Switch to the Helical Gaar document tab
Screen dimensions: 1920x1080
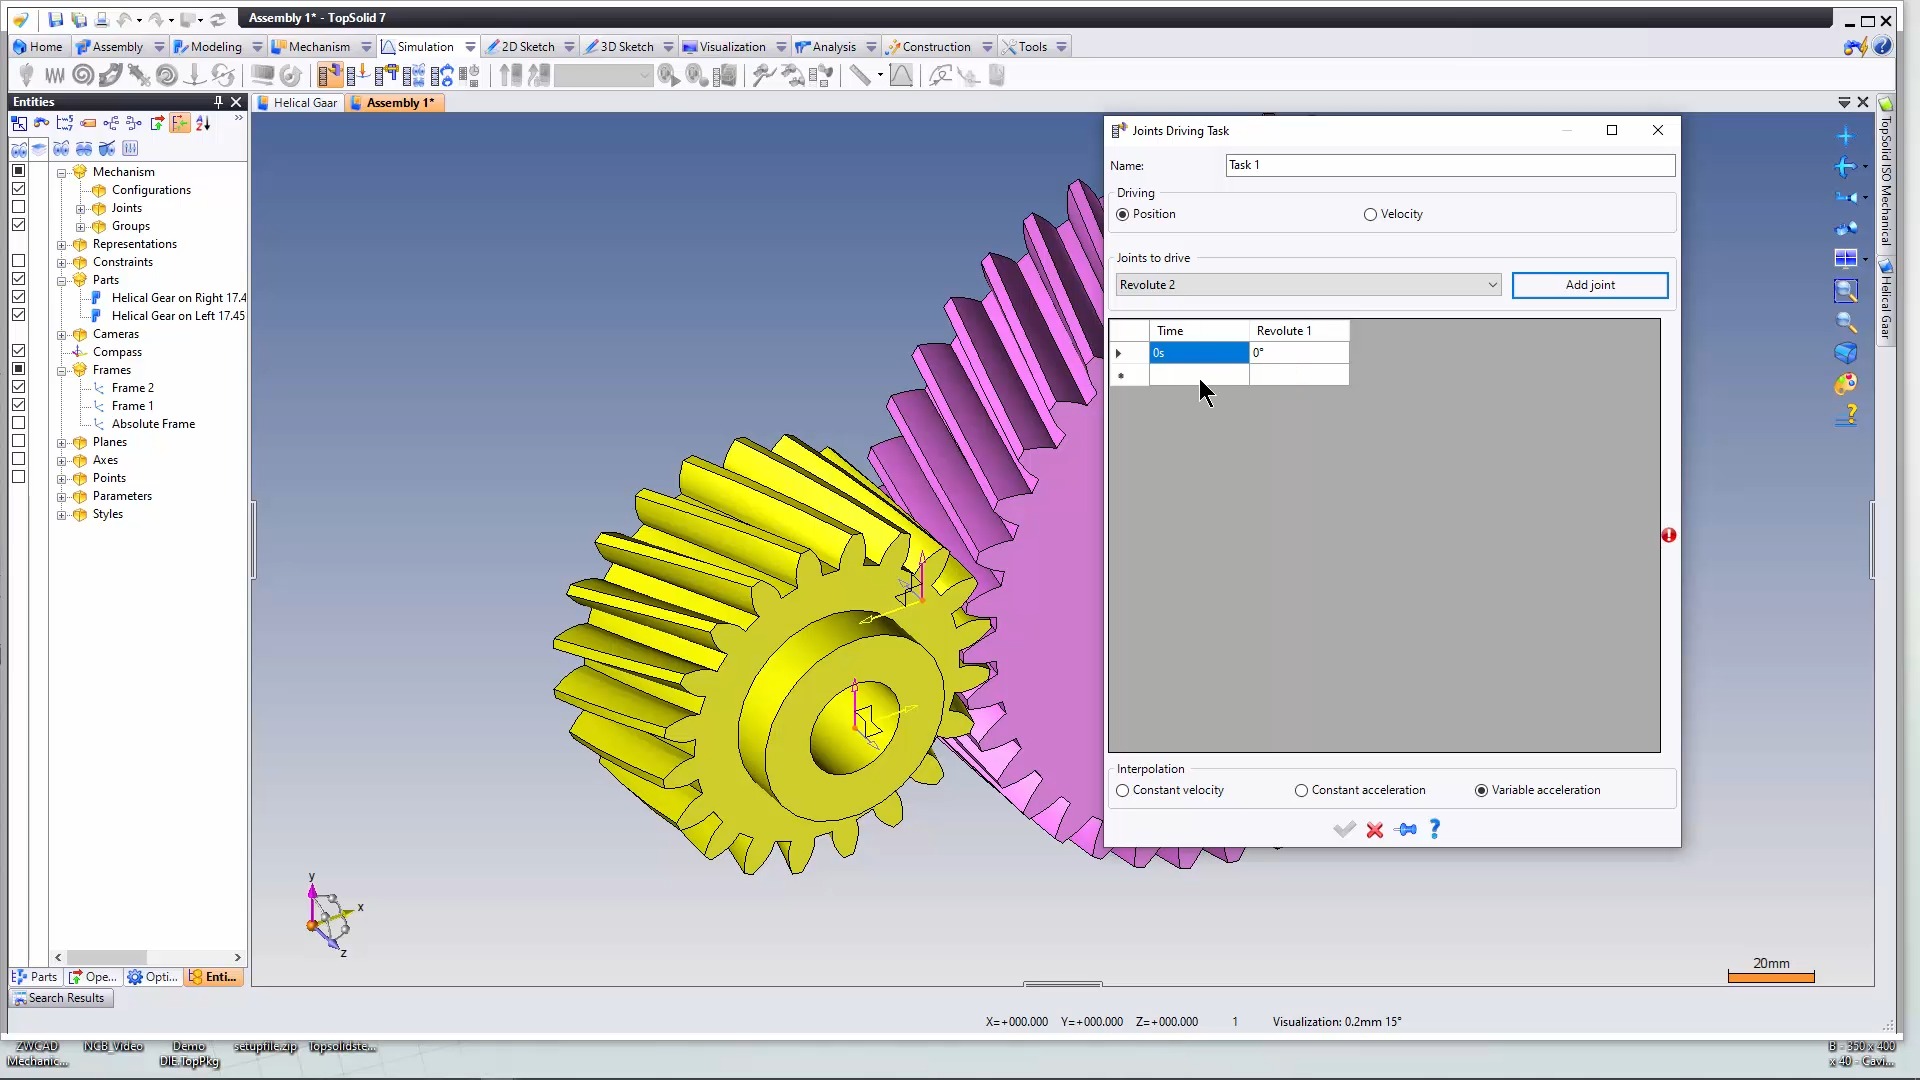tap(298, 103)
